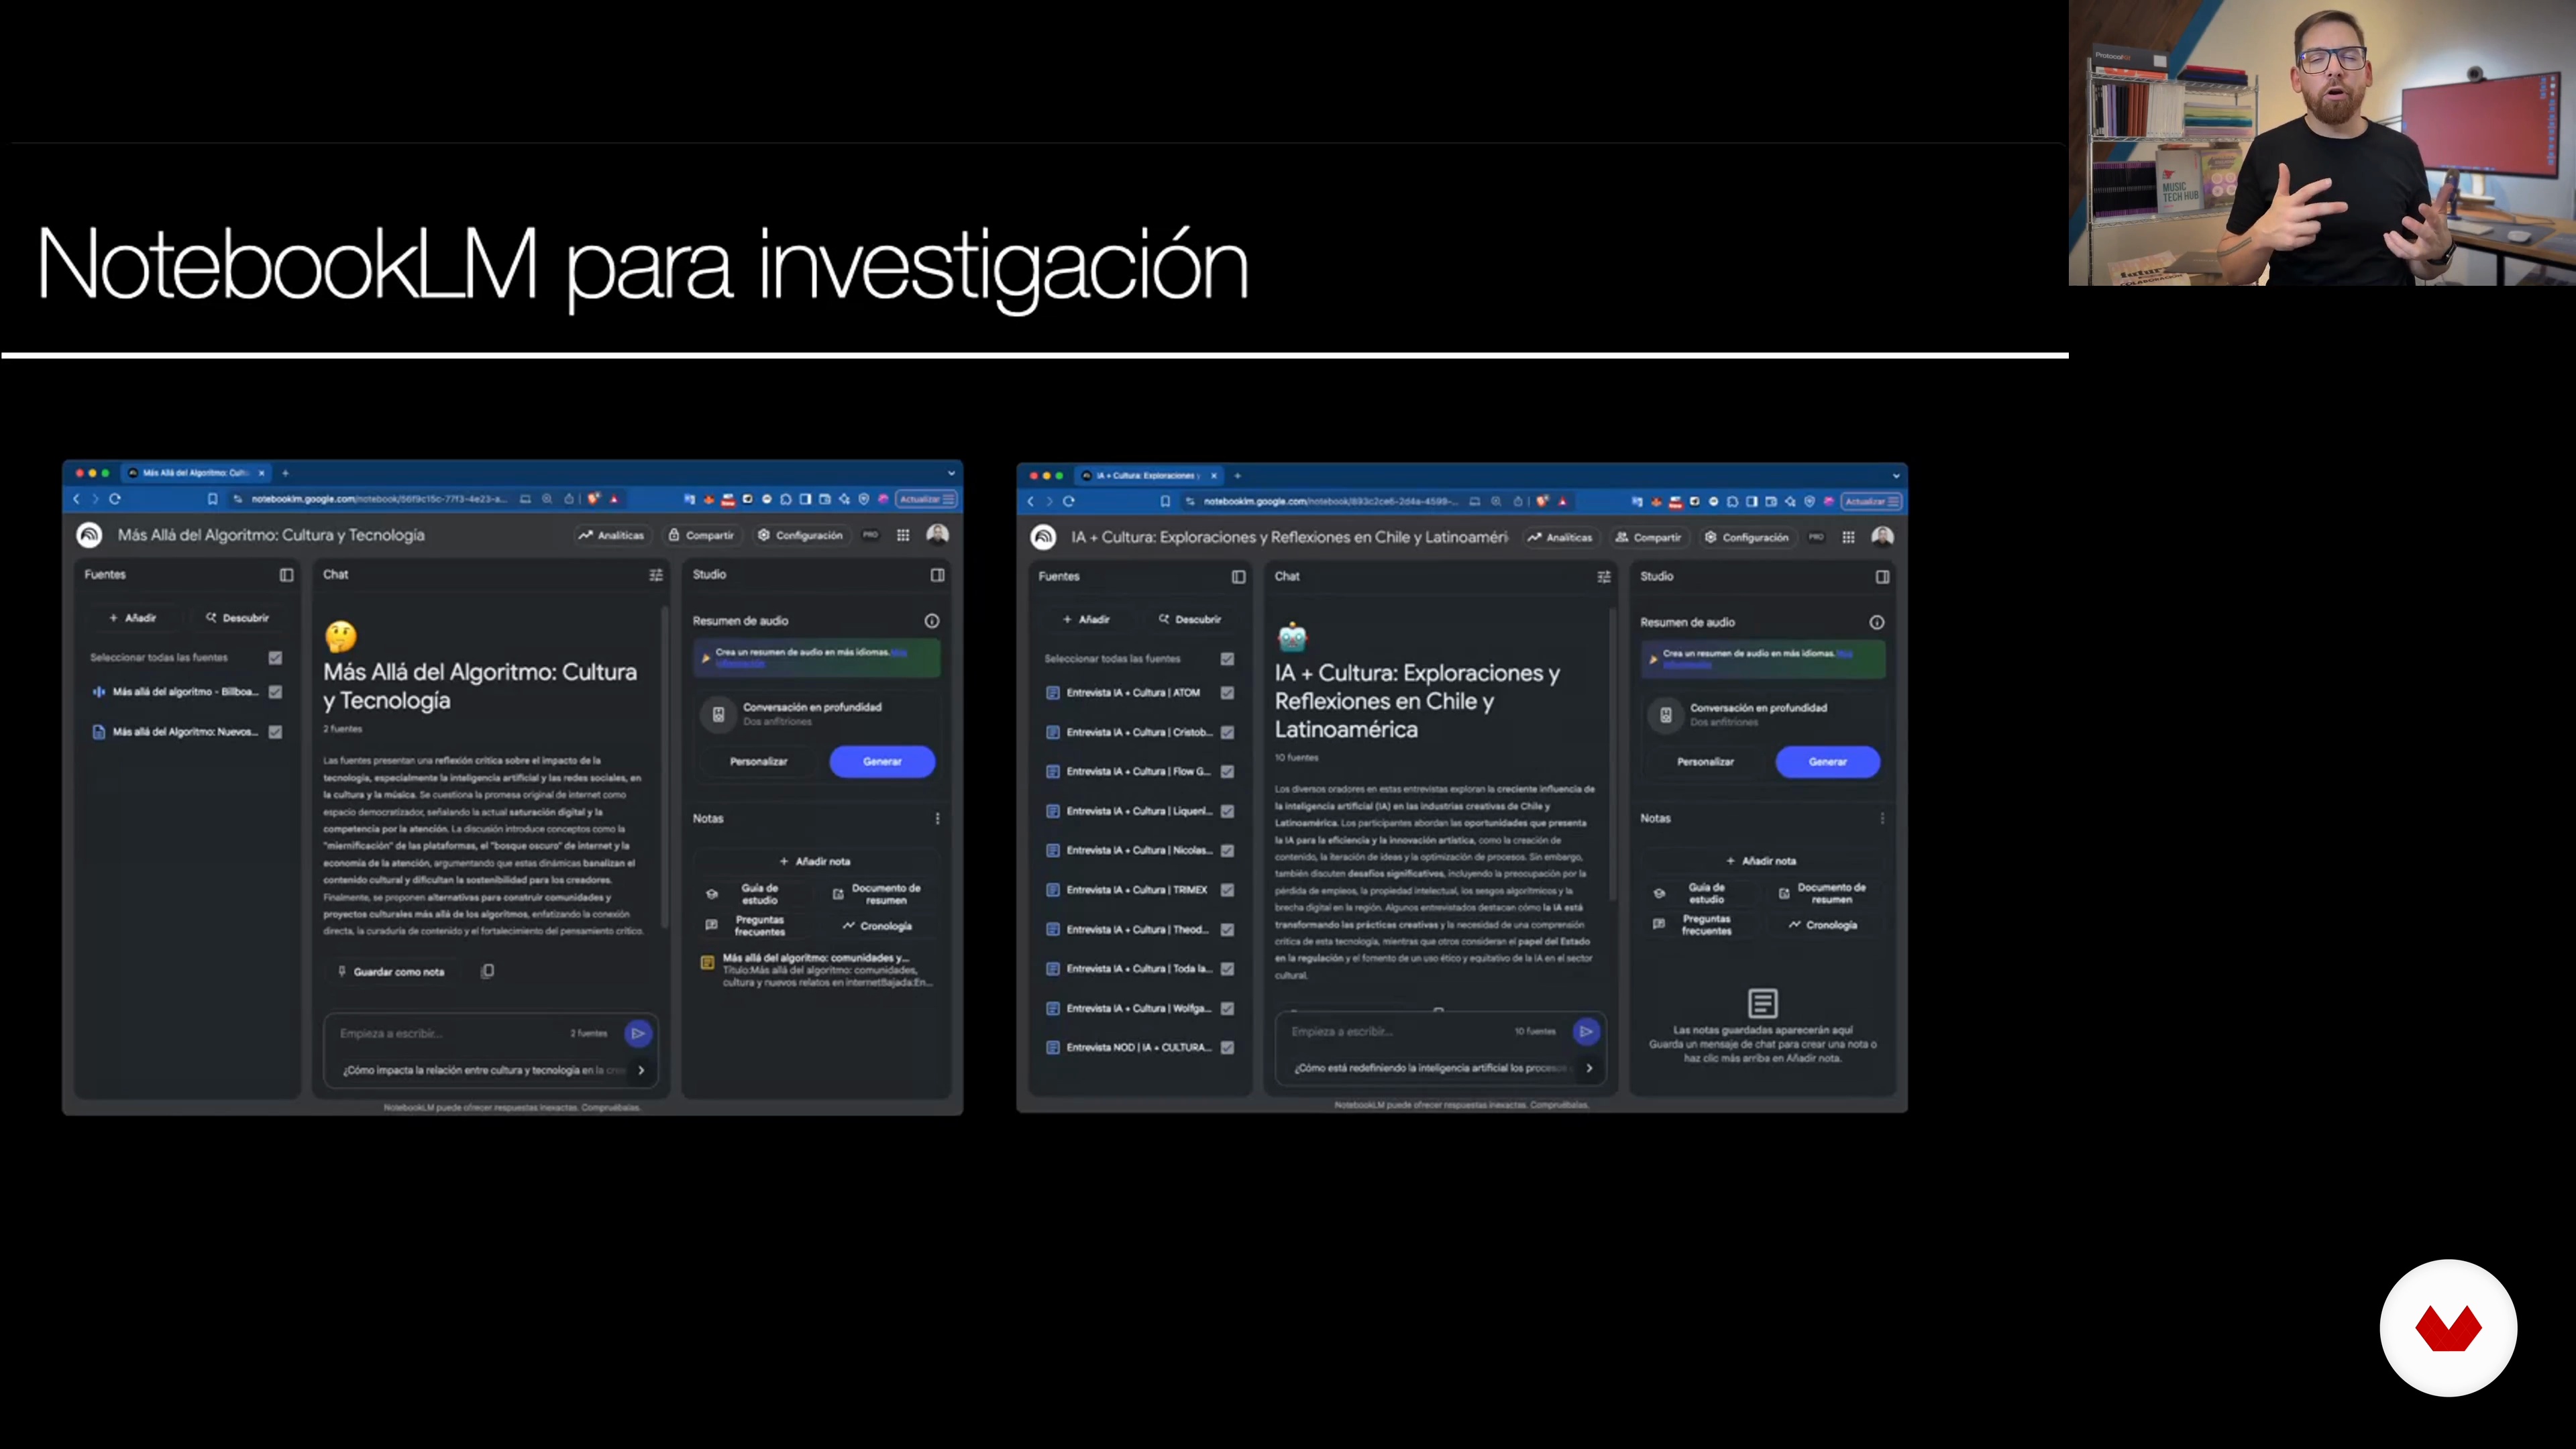The height and width of the screenshot is (1449, 2576).
Task: Go back in Más Allá del Algoritmo browser window
Action: (76, 499)
